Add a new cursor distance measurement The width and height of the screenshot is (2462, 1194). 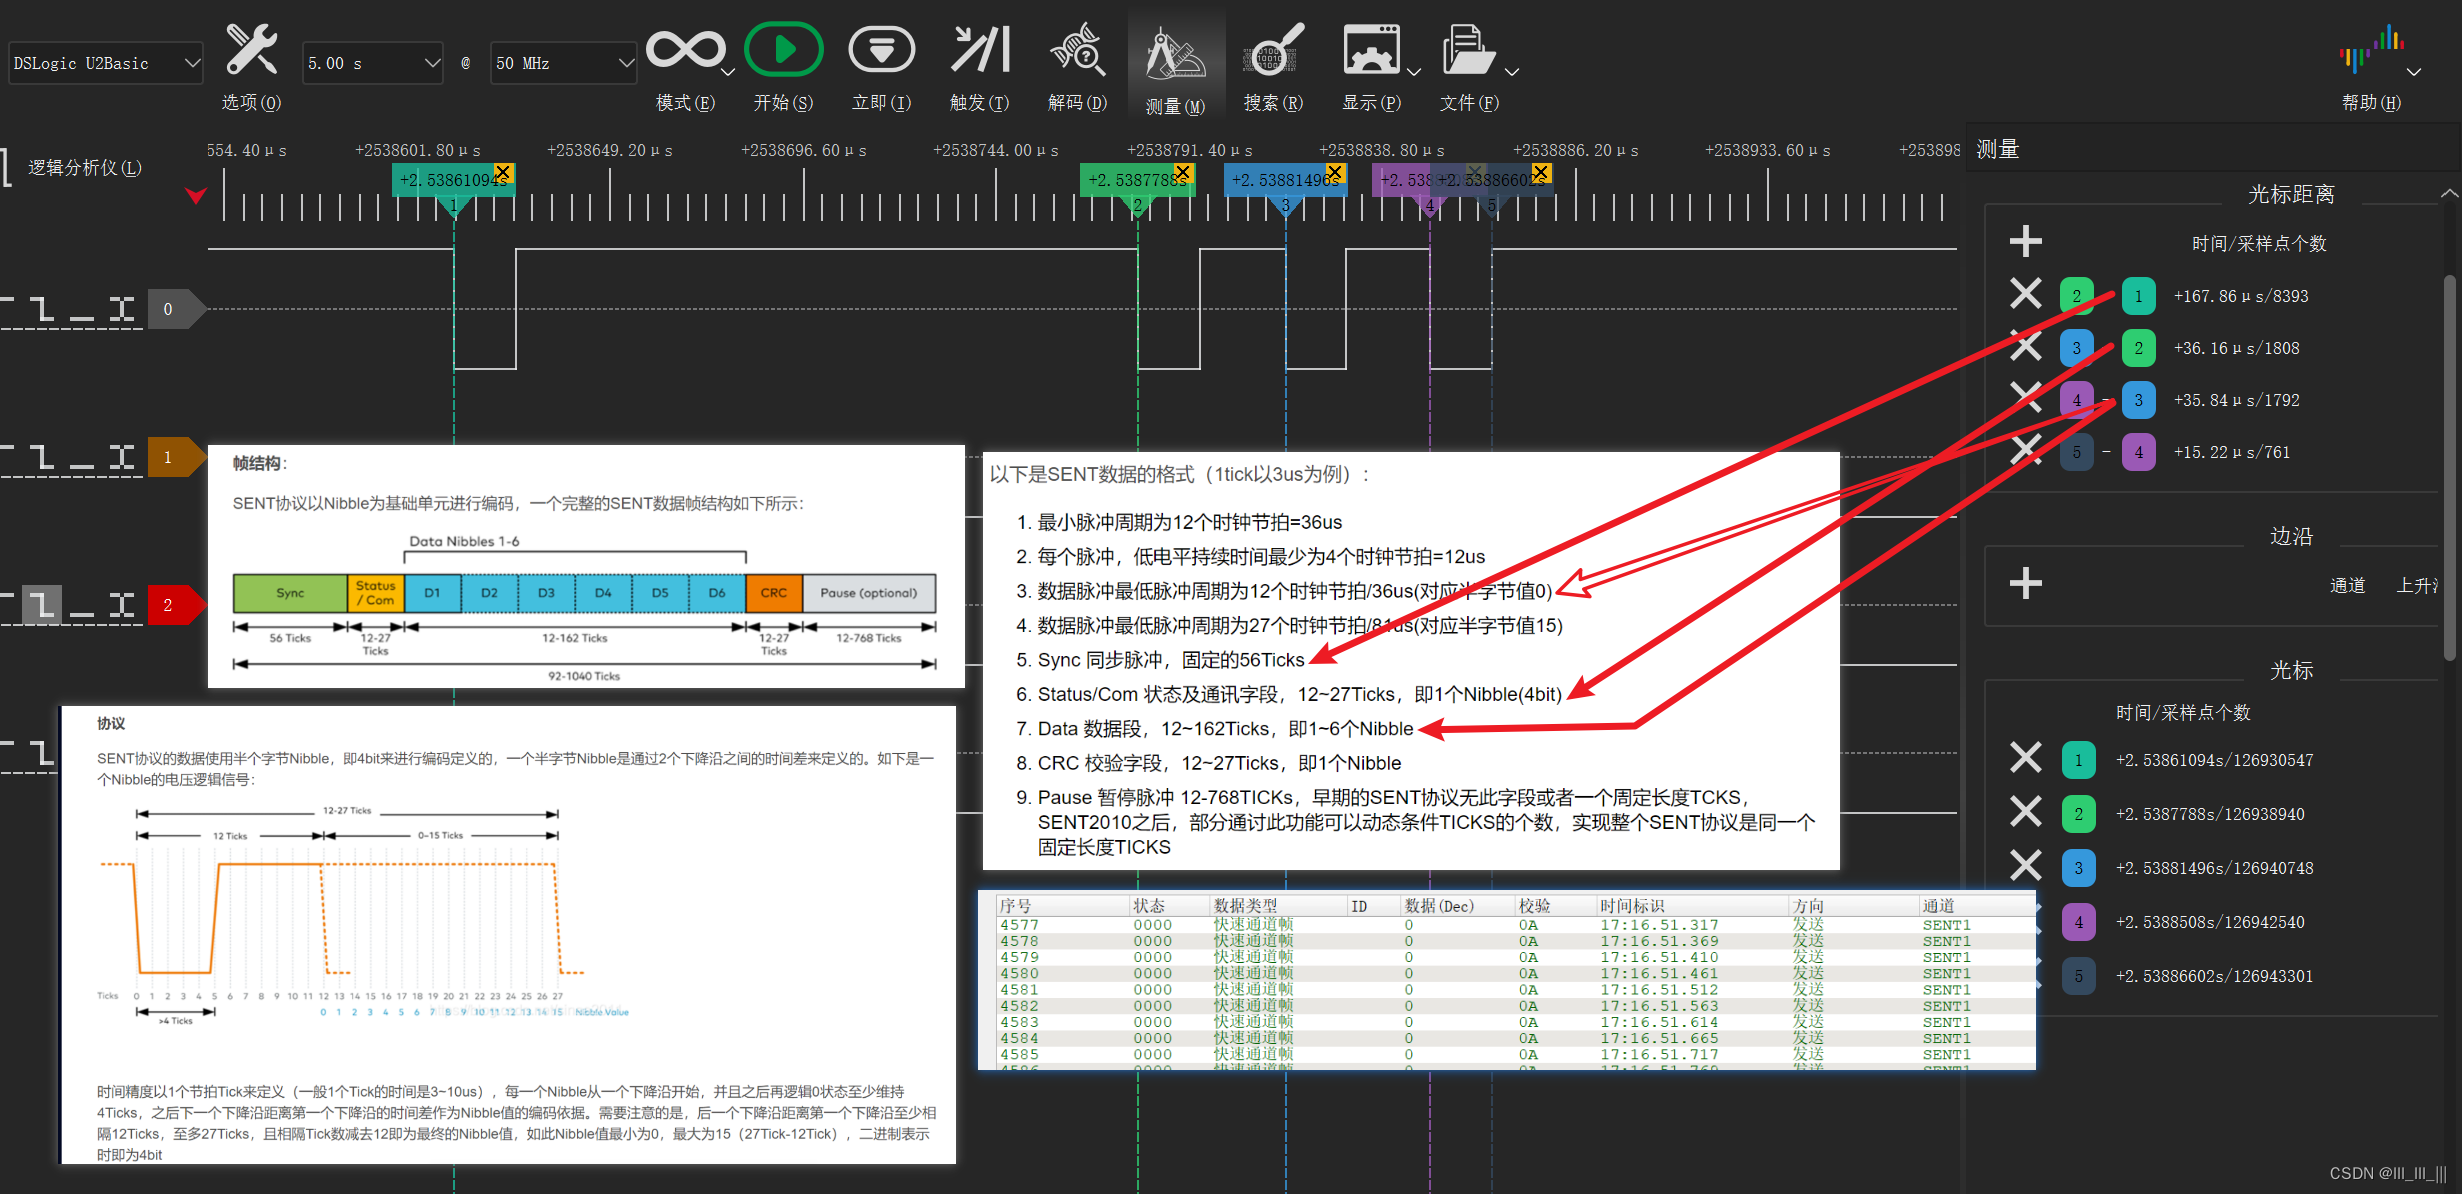[x=2025, y=241]
